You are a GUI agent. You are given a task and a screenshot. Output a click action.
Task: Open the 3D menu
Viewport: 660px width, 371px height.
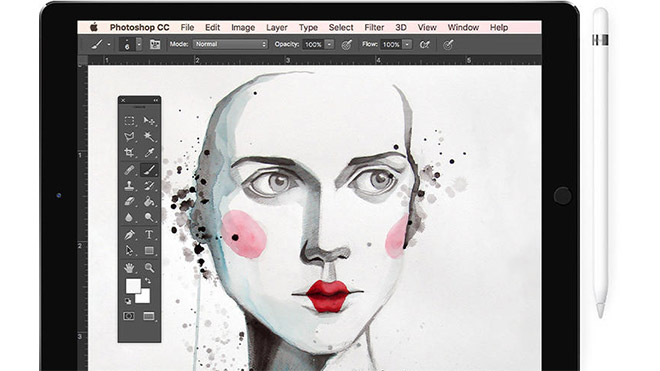coord(401,27)
